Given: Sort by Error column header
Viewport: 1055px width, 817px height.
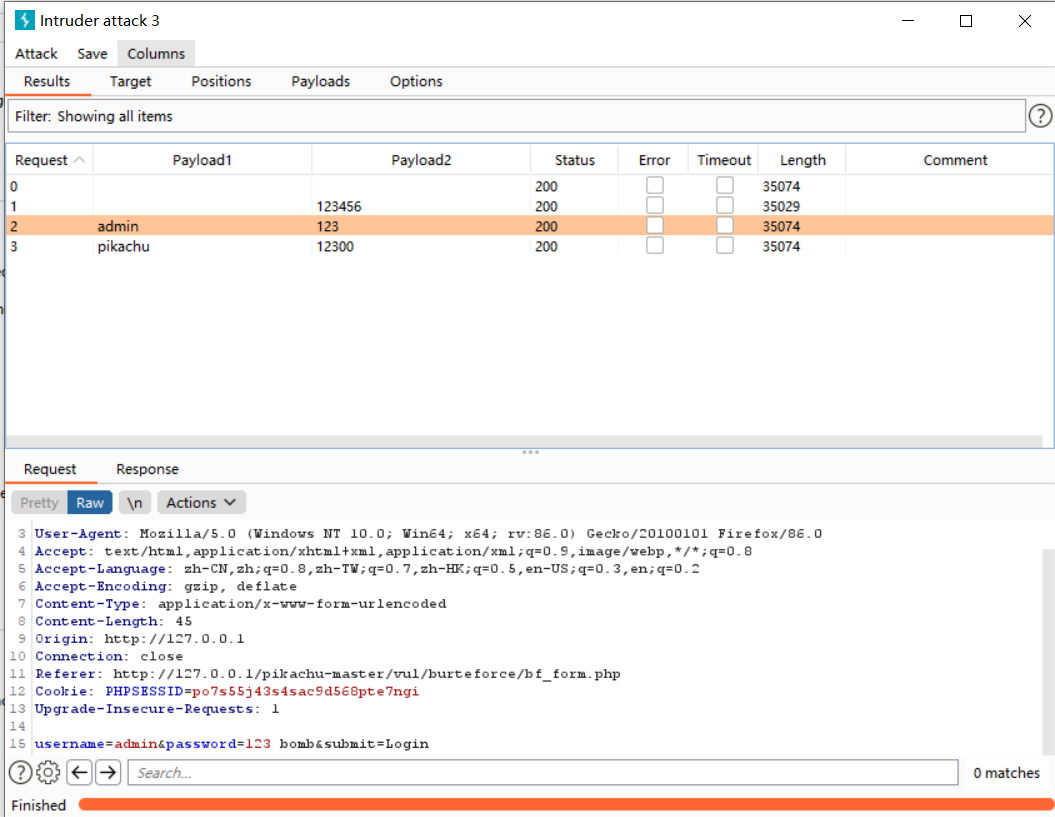Looking at the screenshot, I should 654,160.
